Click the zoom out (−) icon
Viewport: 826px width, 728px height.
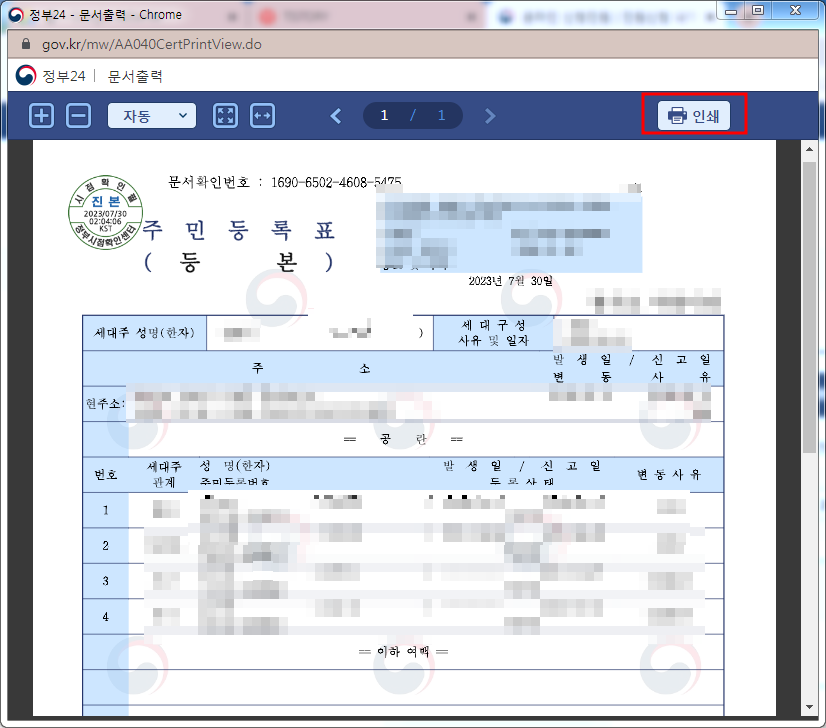point(78,115)
